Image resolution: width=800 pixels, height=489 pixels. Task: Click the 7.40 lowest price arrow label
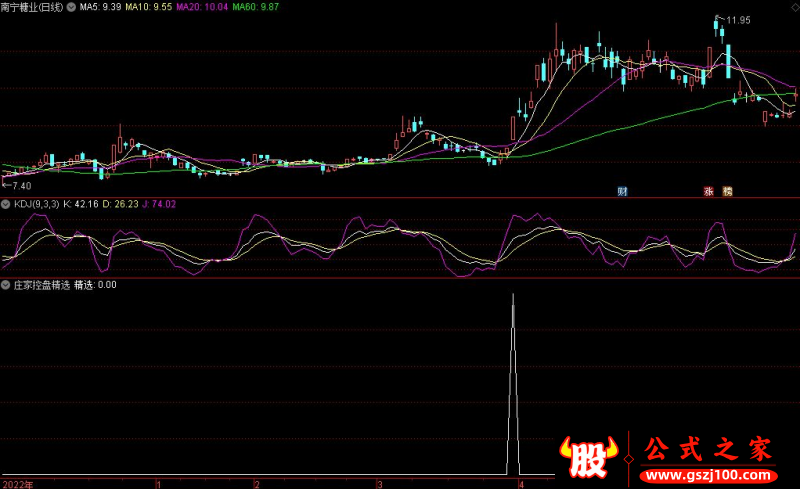pyautogui.click(x=17, y=186)
